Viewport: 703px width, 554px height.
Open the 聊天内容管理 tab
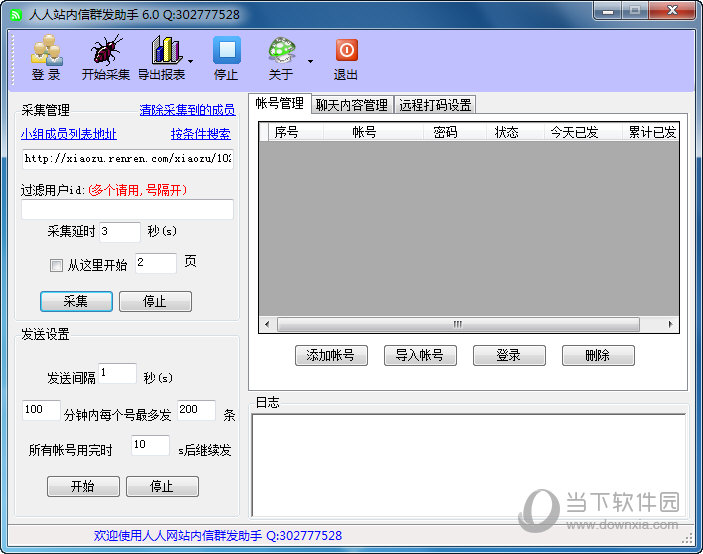coord(352,105)
